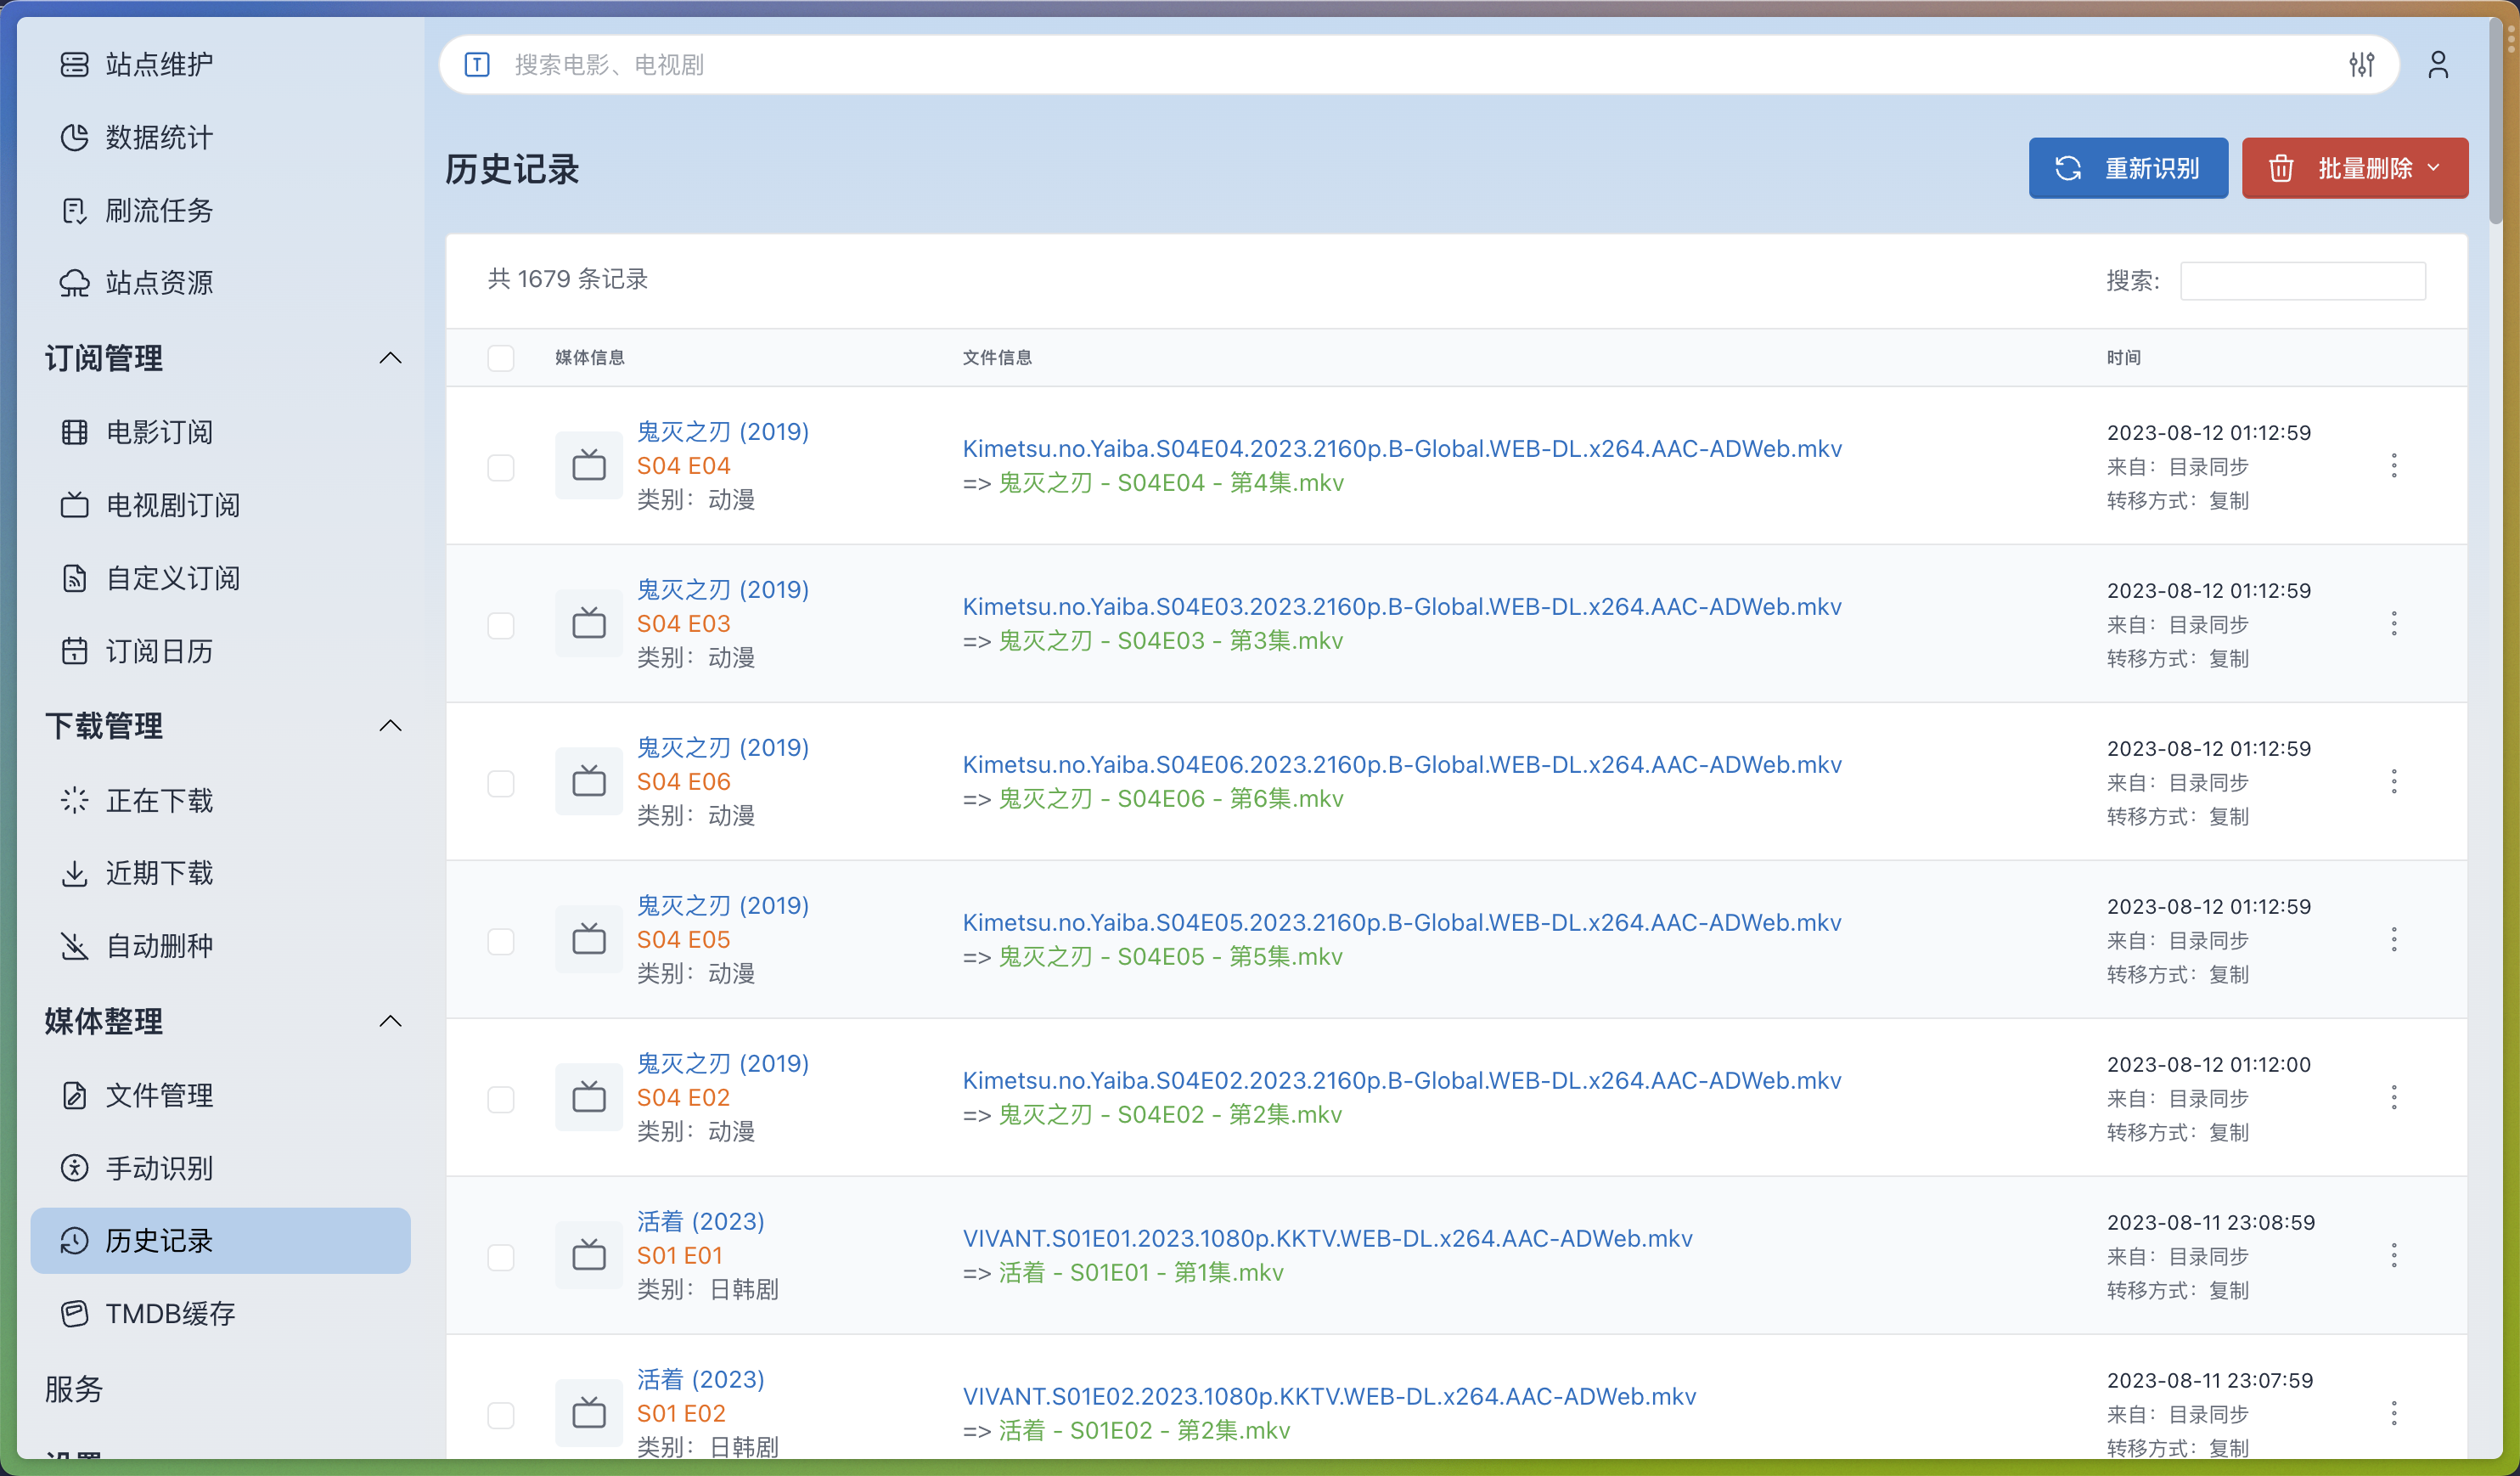Go to 数据统计 page
The height and width of the screenshot is (1476, 2520).
(220, 138)
